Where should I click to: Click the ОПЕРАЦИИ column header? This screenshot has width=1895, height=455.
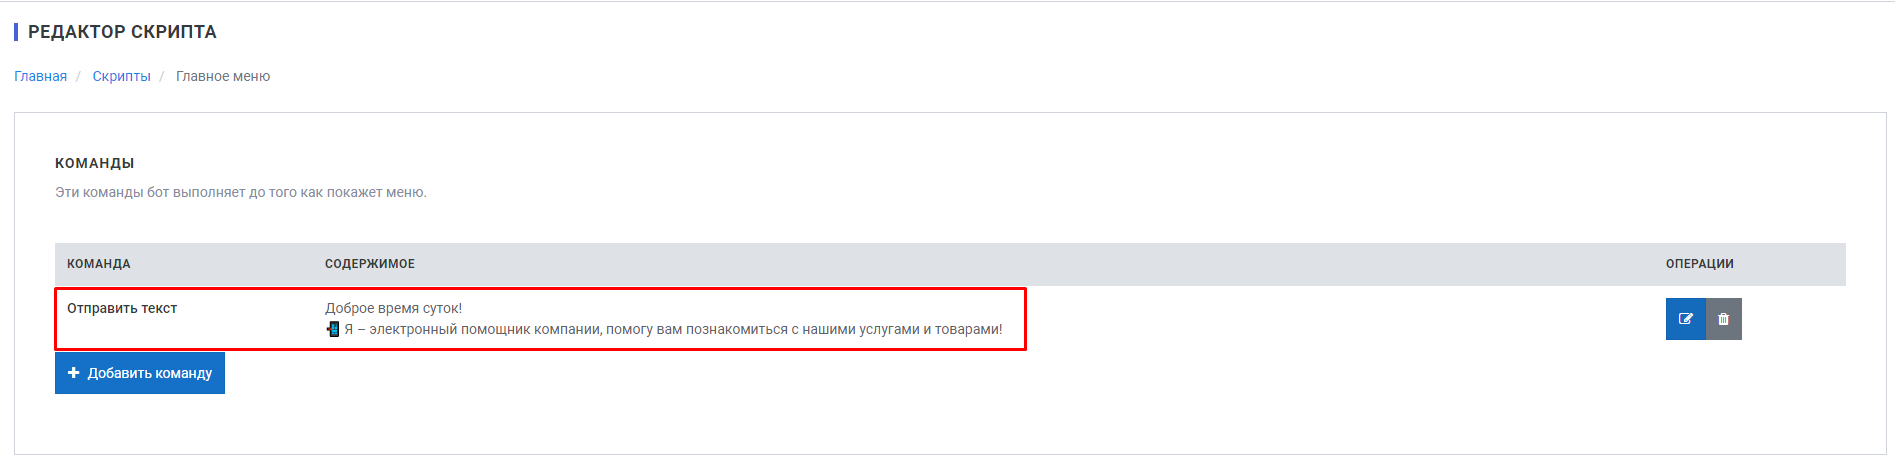point(1700,264)
